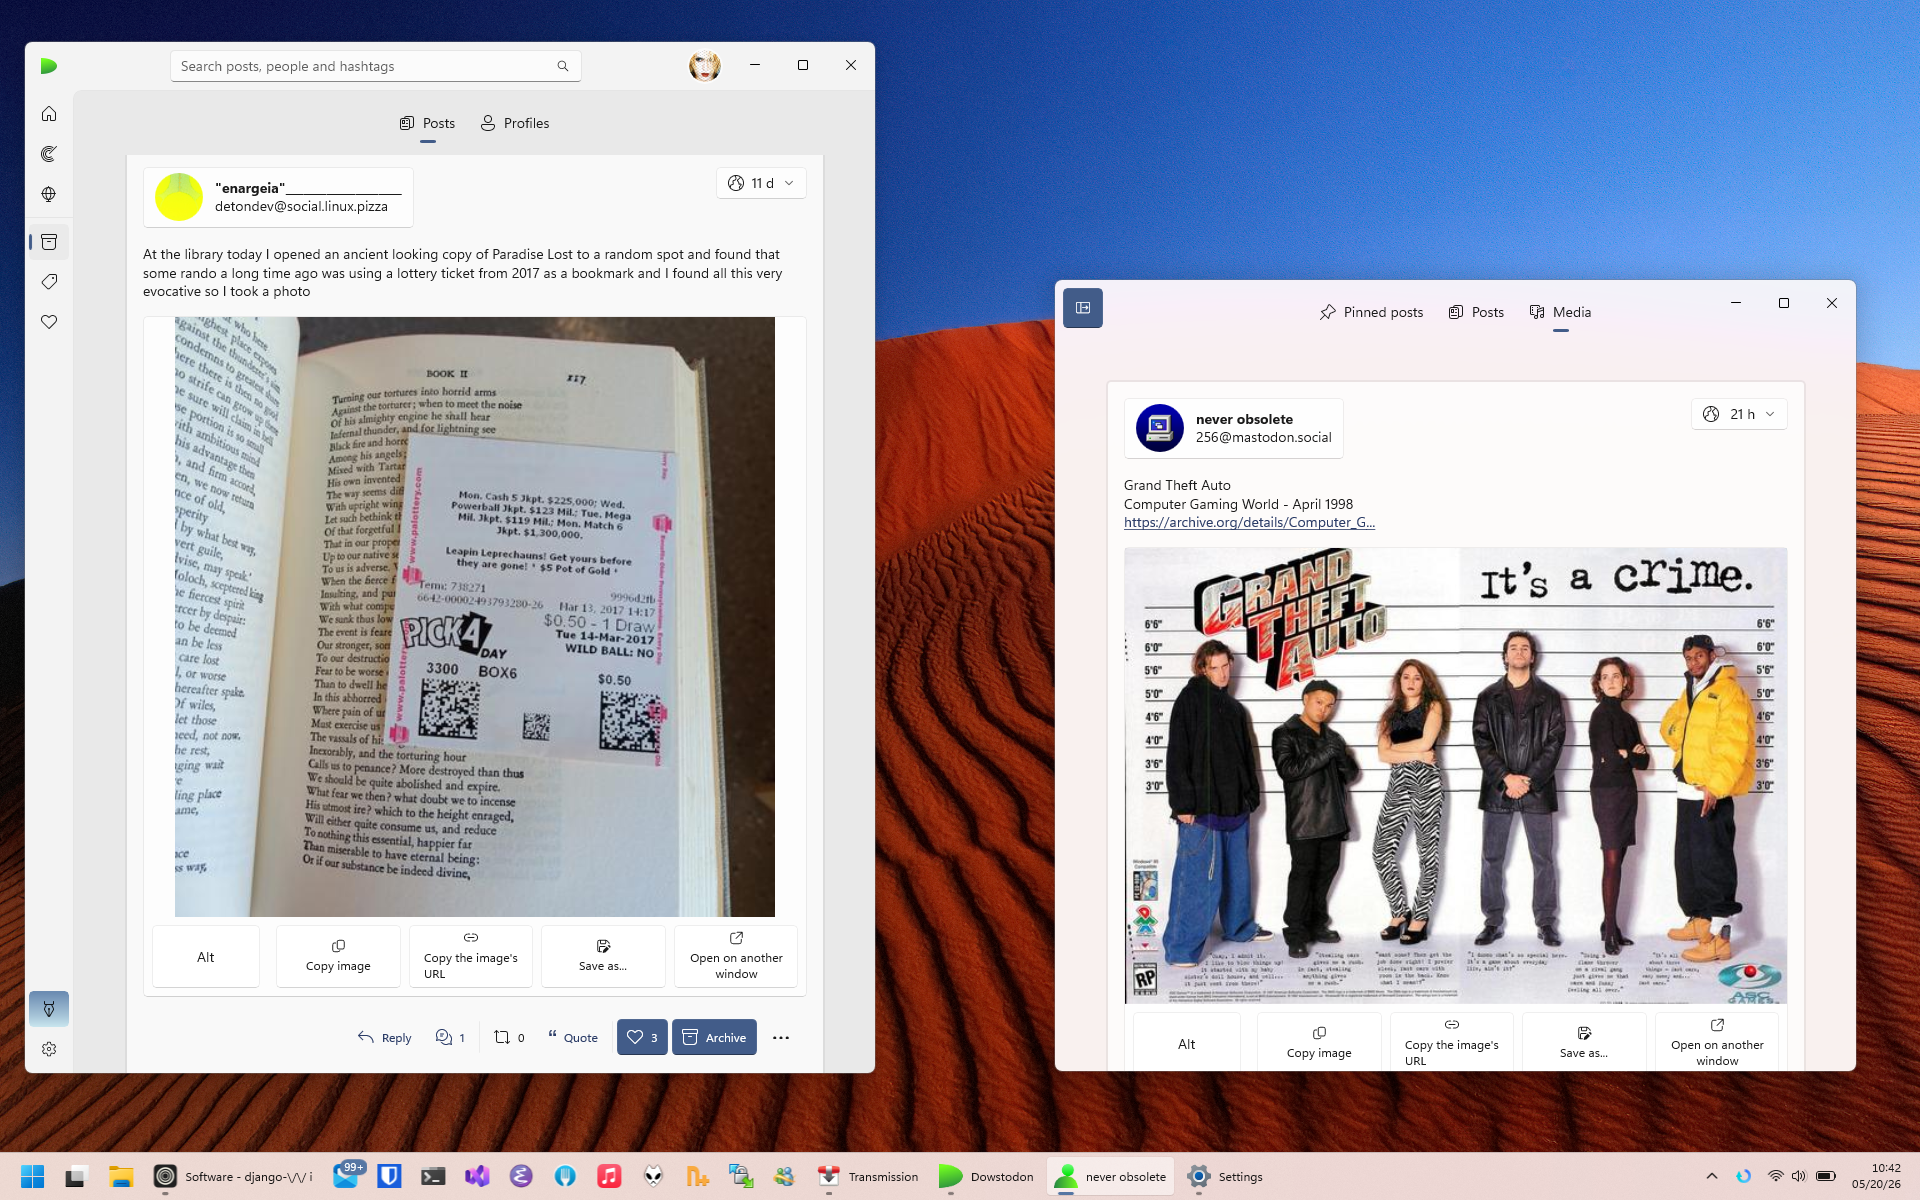Quote the enargeia post
The image size is (1920, 1200).
coord(573,1038)
